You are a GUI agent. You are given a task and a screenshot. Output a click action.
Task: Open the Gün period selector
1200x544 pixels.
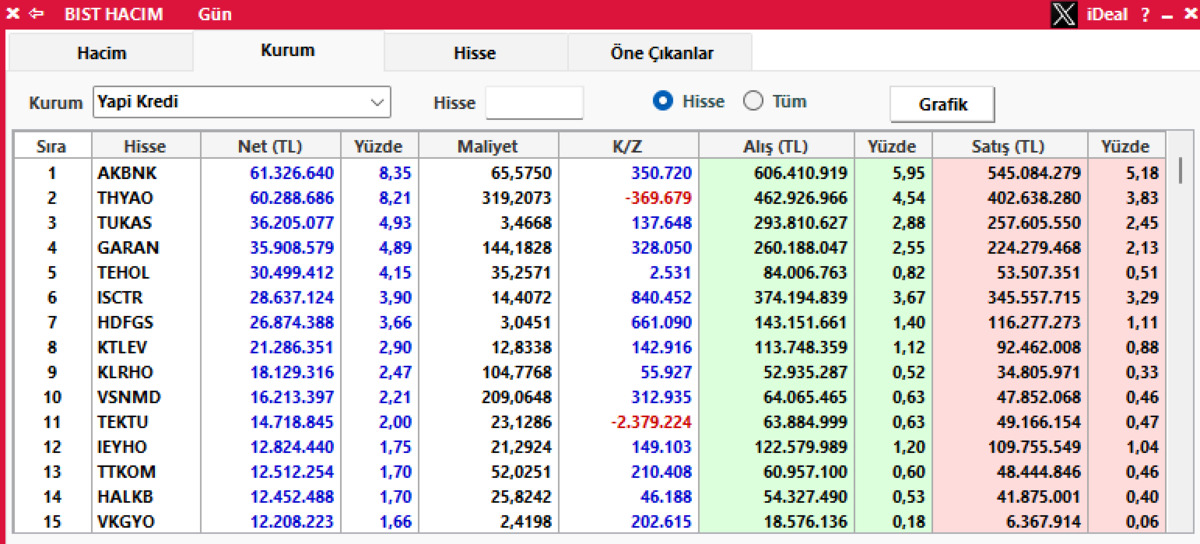click(x=215, y=14)
